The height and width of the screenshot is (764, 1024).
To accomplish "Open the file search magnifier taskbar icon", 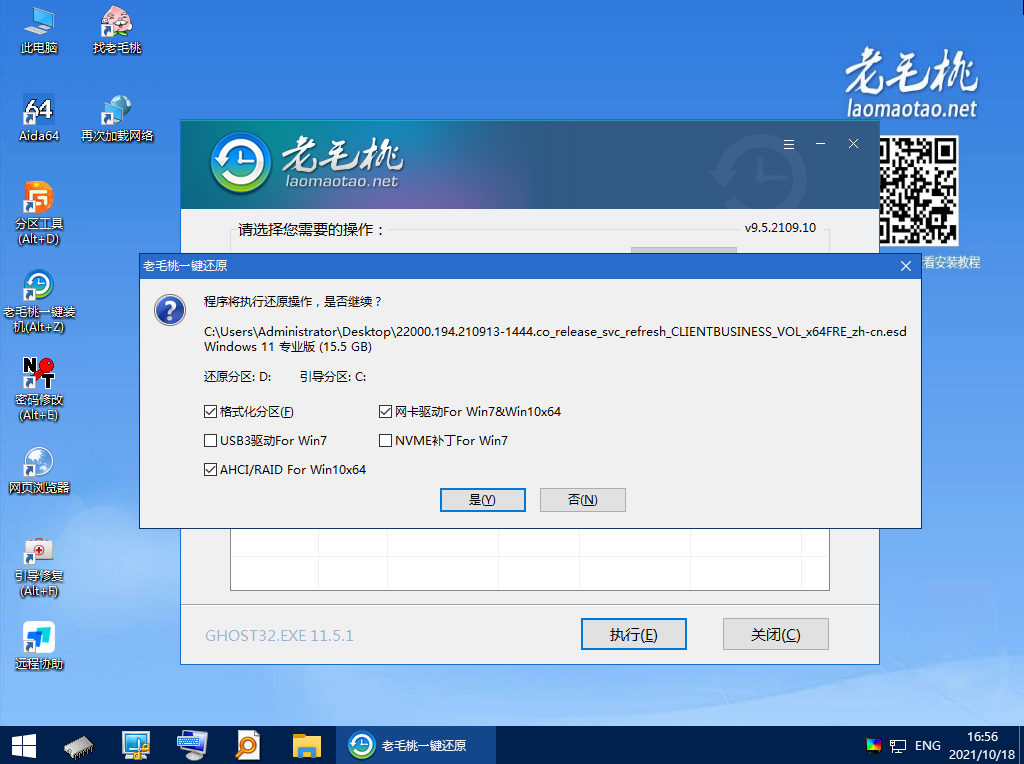I will [x=248, y=746].
